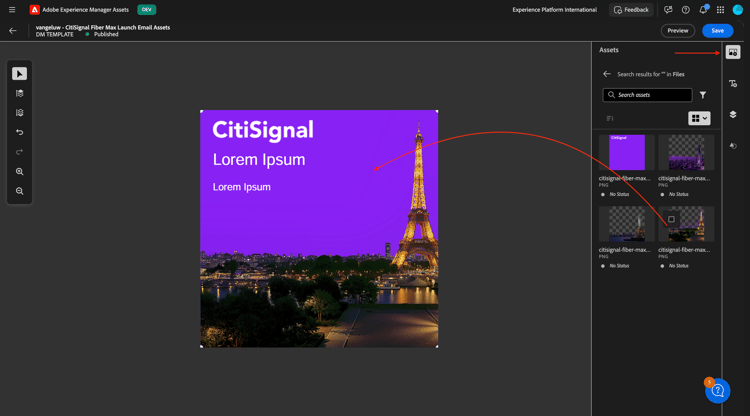750x416 pixels.
Task: Click layer-order icon directly below selection arrow
Action: click(20, 93)
